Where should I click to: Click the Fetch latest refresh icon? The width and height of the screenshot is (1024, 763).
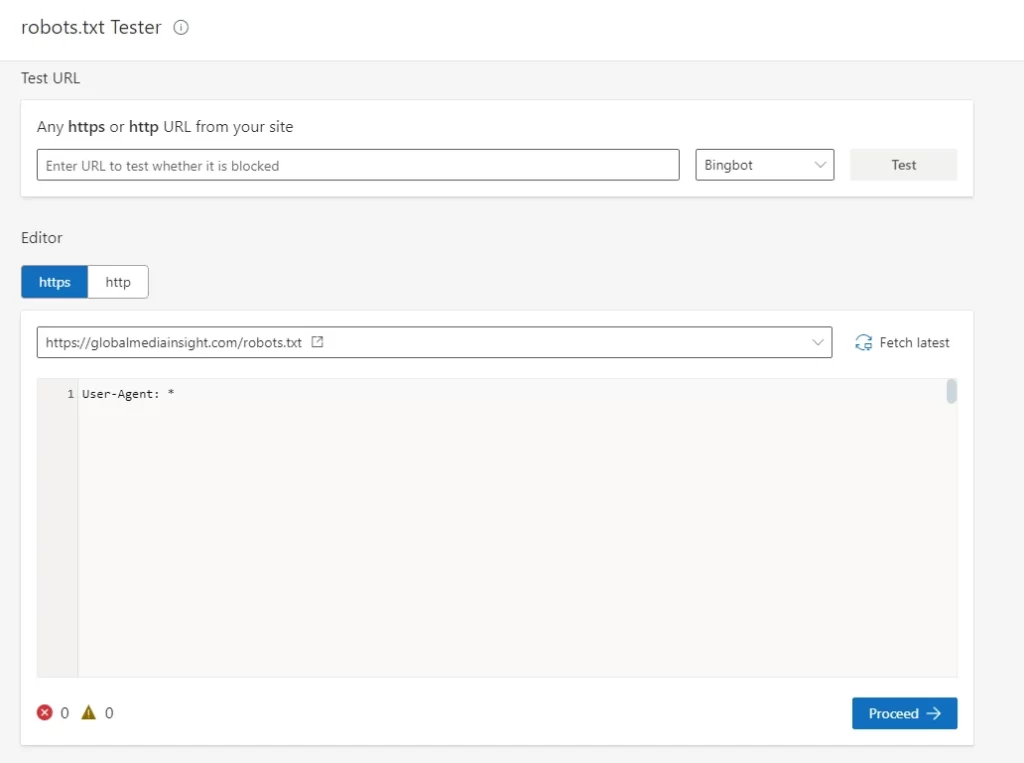click(x=864, y=342)
